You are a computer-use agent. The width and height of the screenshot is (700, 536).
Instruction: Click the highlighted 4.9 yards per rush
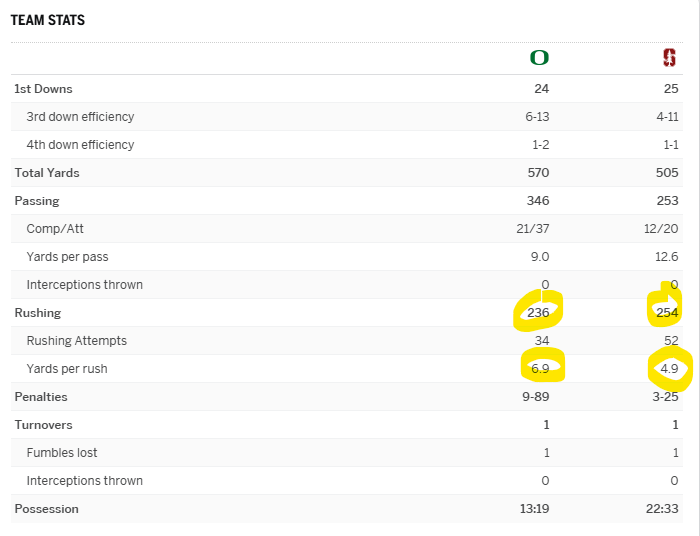click(670, 369)
